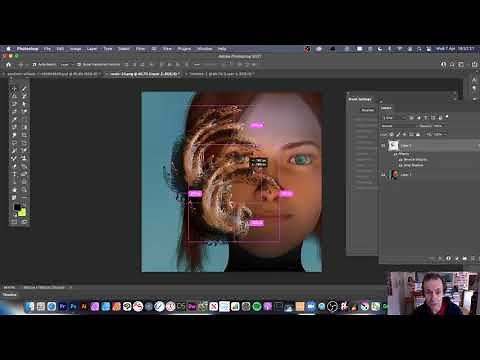Select the Type tool in the toolbar
This screenshot has height=360, width=480.
tap(14, 174)
